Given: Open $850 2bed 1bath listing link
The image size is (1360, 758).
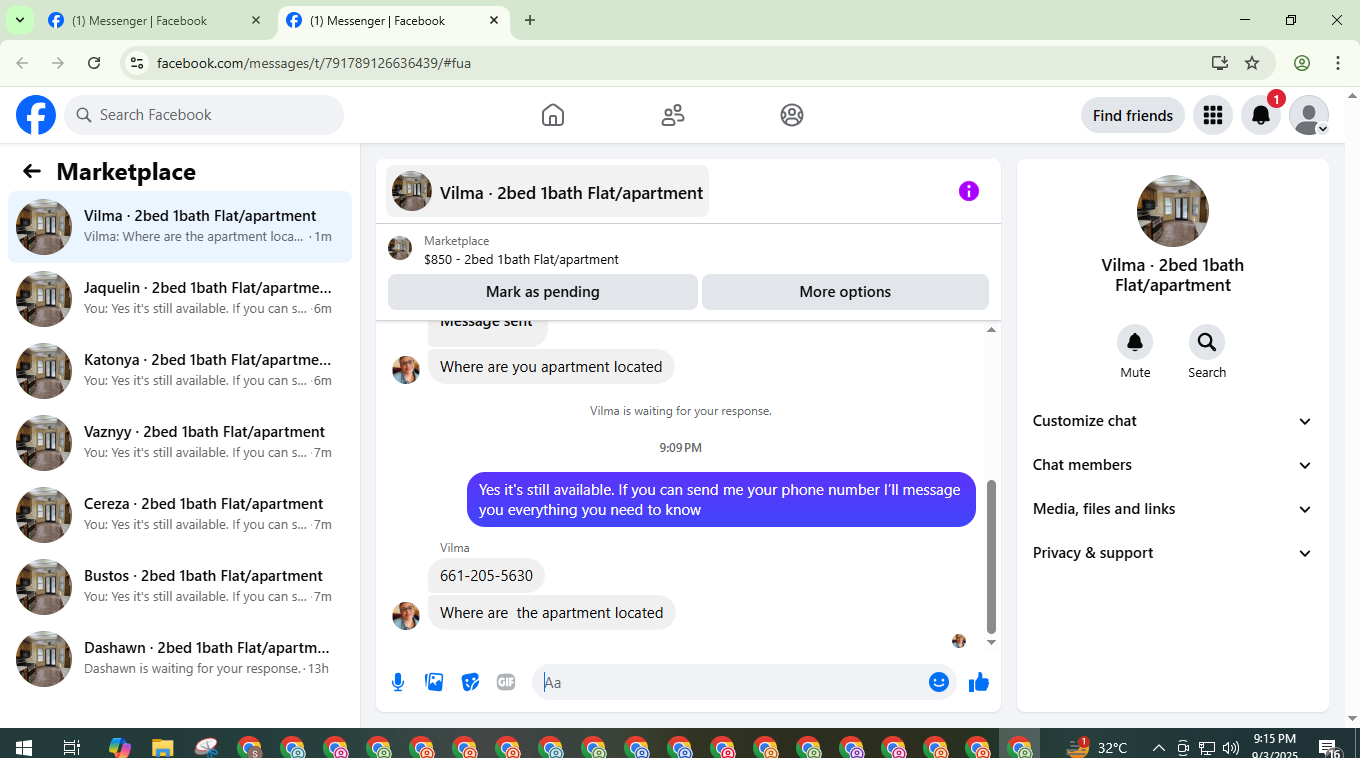Looking at the screenshot, I should coord(521,259).
